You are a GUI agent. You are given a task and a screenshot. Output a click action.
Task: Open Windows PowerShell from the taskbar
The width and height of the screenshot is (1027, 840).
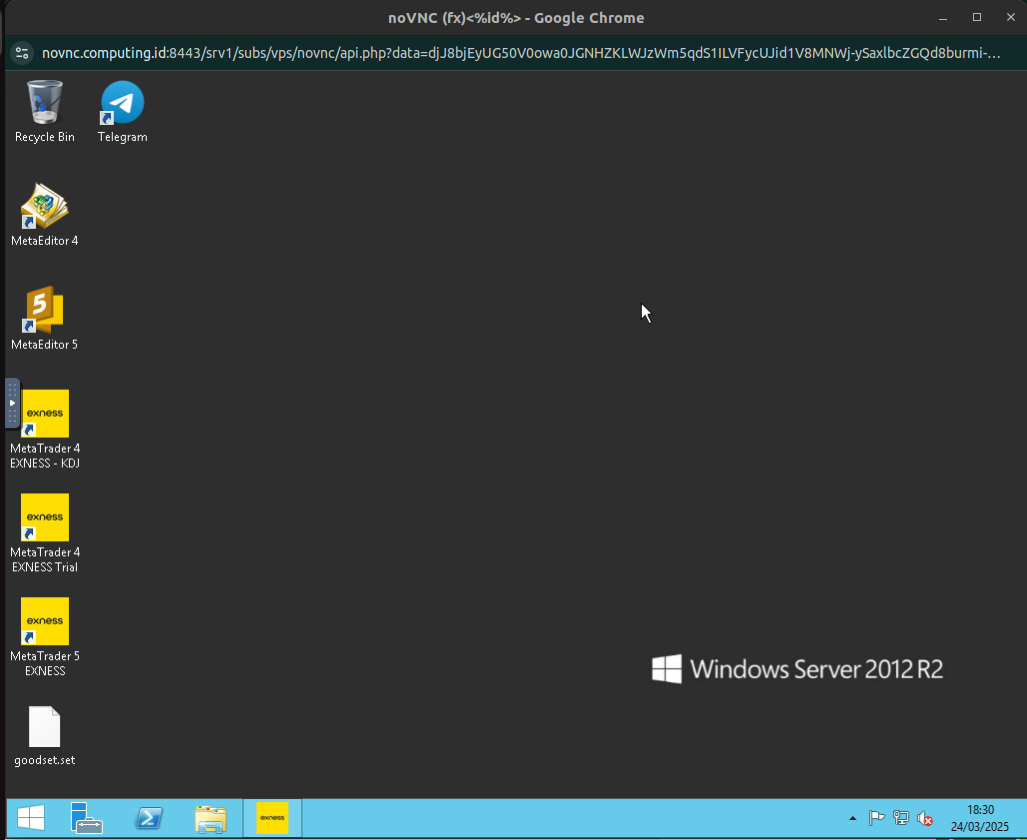click(x=148, y=818)
